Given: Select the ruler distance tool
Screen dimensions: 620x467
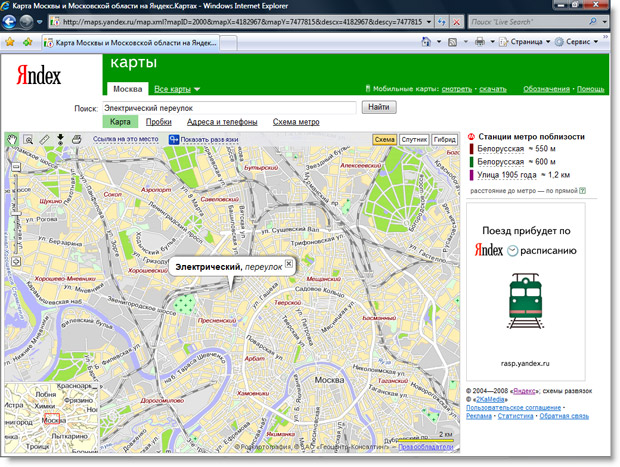Looking at the screenshot, I should (44, 139).
